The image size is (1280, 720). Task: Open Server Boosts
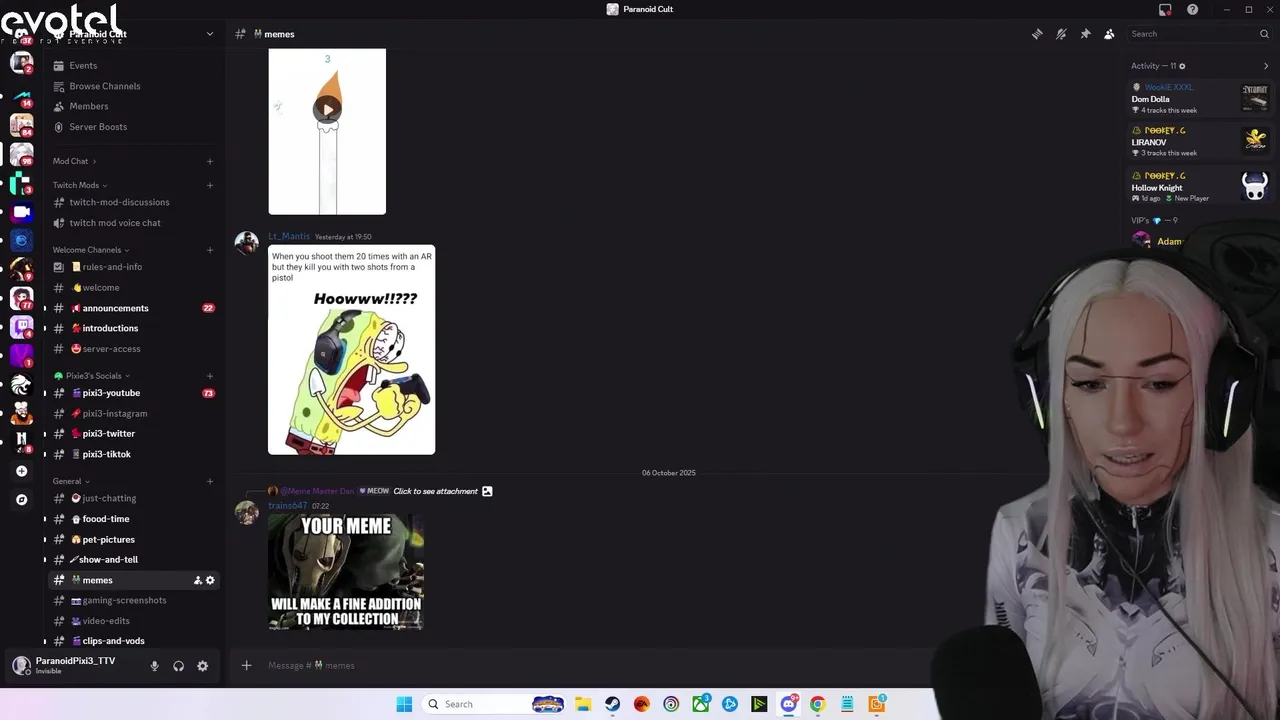pyautogui.click(x=97, y=127)
